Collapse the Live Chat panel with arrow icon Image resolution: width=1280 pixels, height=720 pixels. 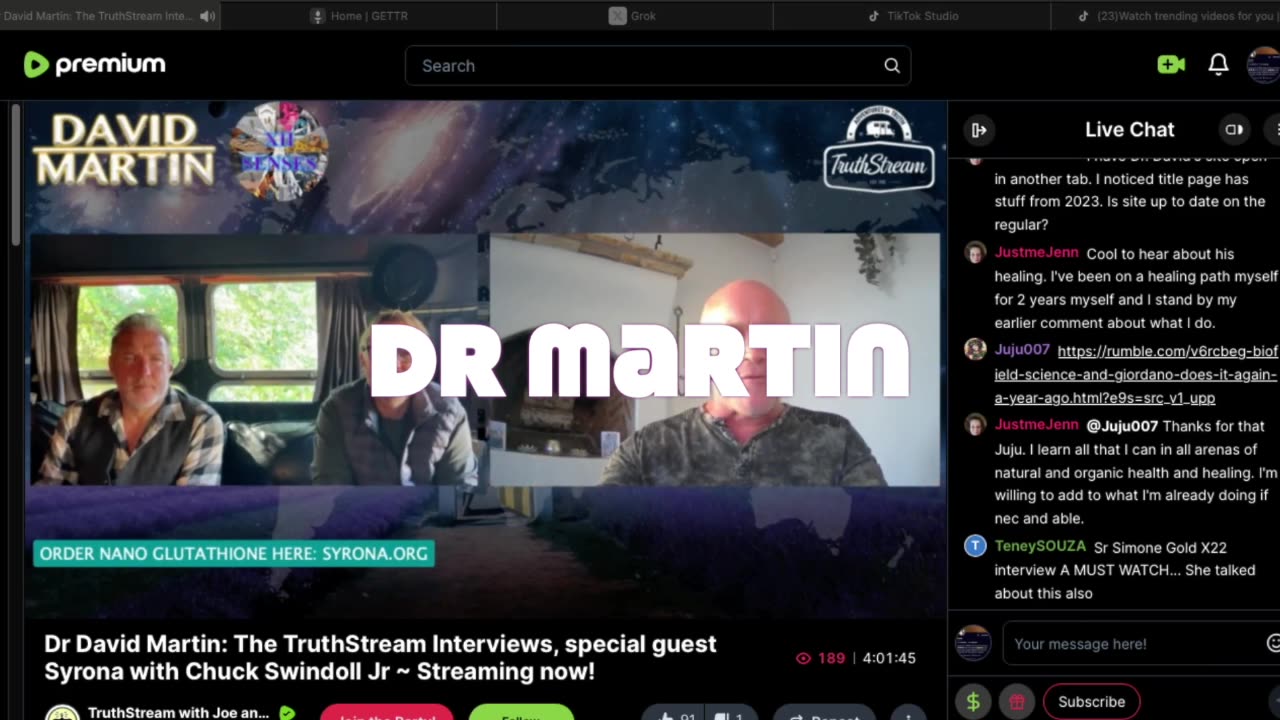[979, 130]
